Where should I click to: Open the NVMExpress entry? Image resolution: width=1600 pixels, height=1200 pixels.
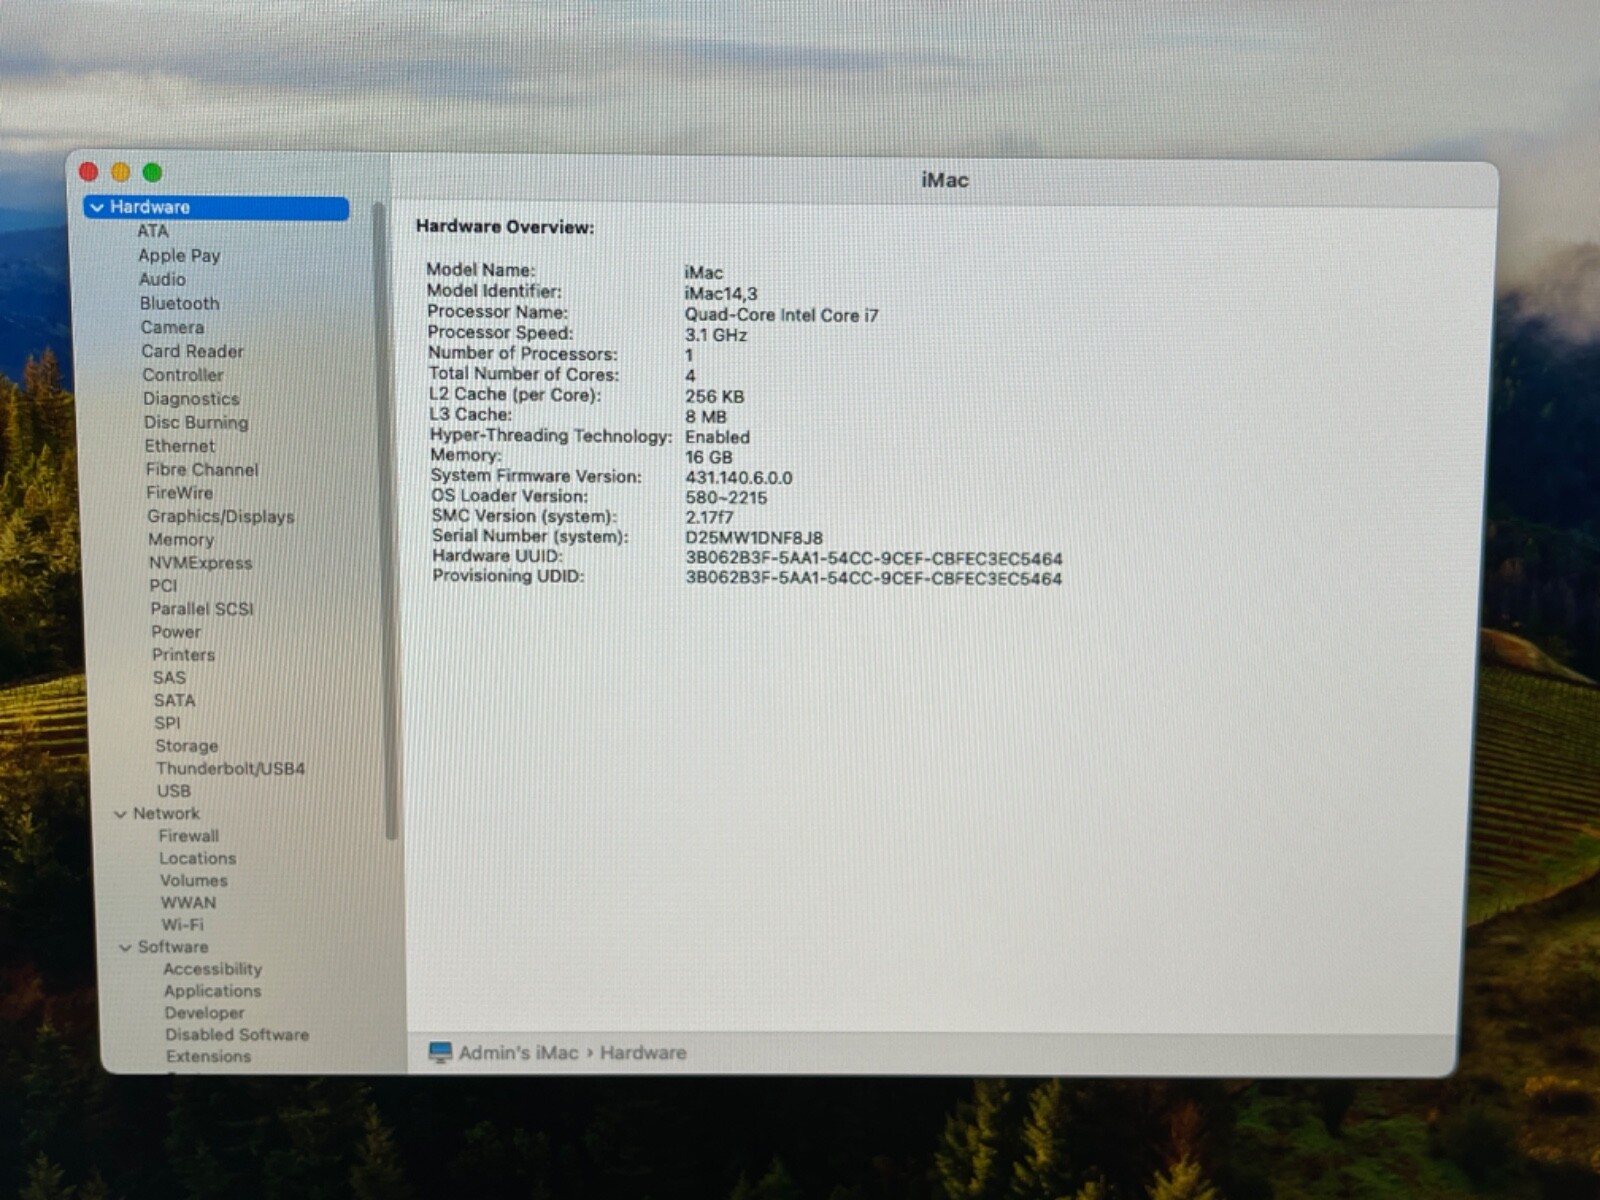(201, 562)
